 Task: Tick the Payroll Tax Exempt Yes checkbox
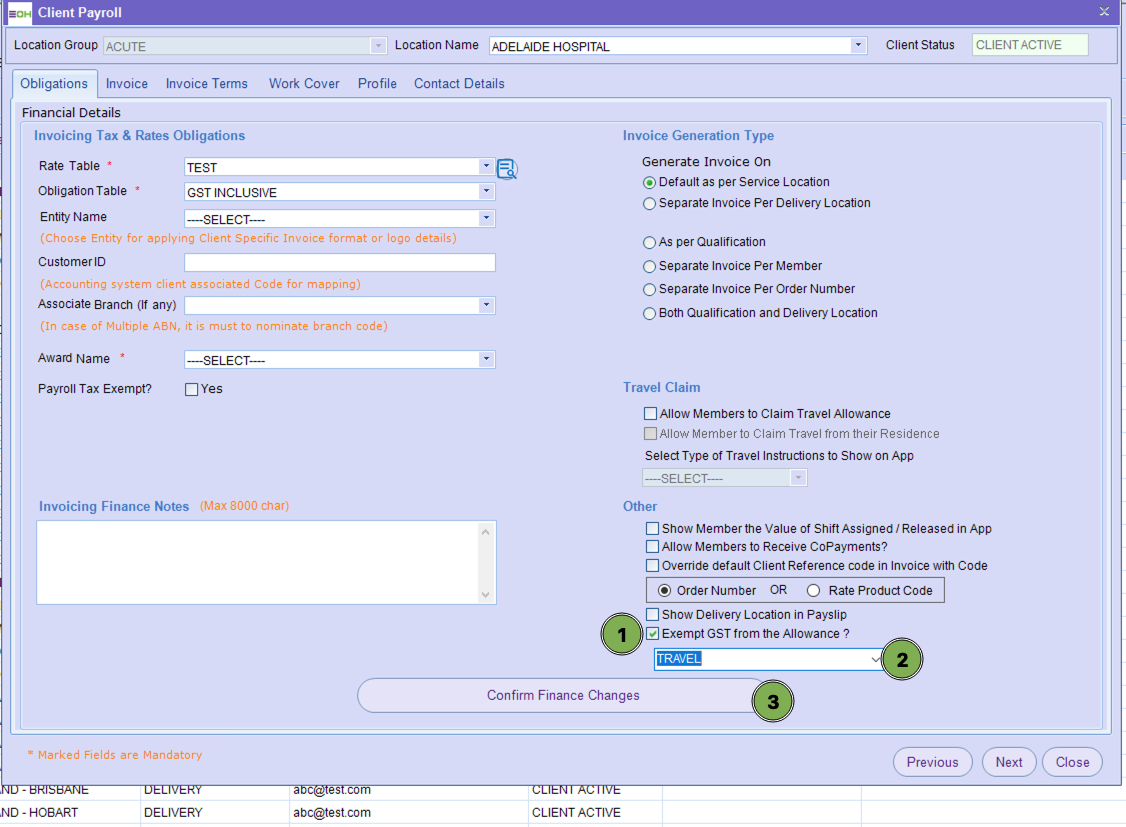pos(192,389)
